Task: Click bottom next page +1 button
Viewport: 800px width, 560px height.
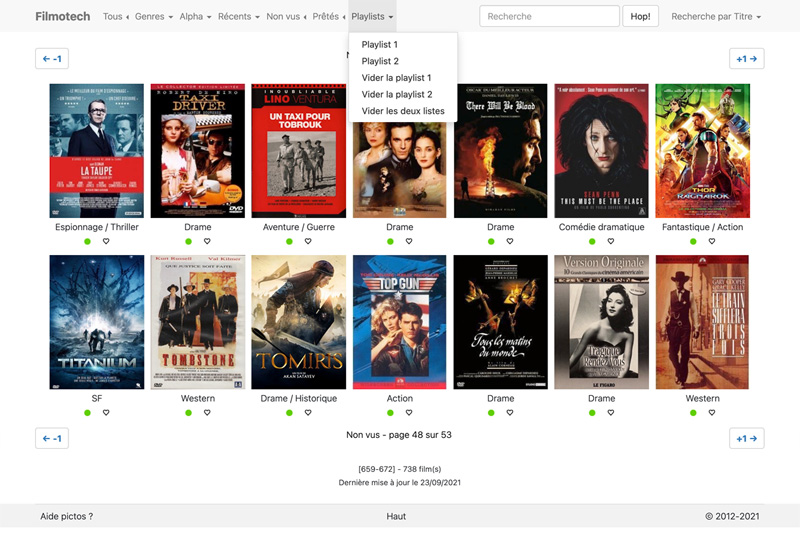Action: (746, 438)
